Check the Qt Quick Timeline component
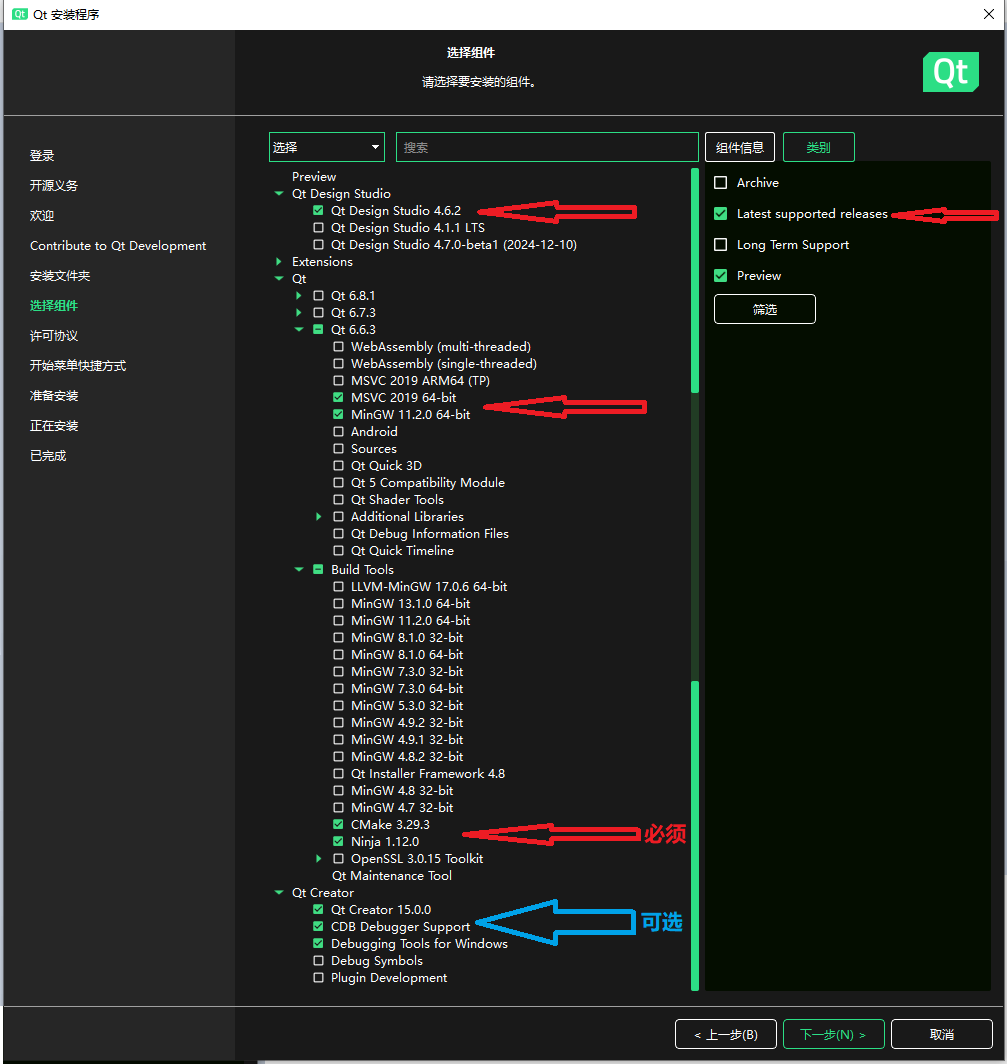Image resolution: width=1007 pixels, height=1064 pixels. [x=338, y=550]
